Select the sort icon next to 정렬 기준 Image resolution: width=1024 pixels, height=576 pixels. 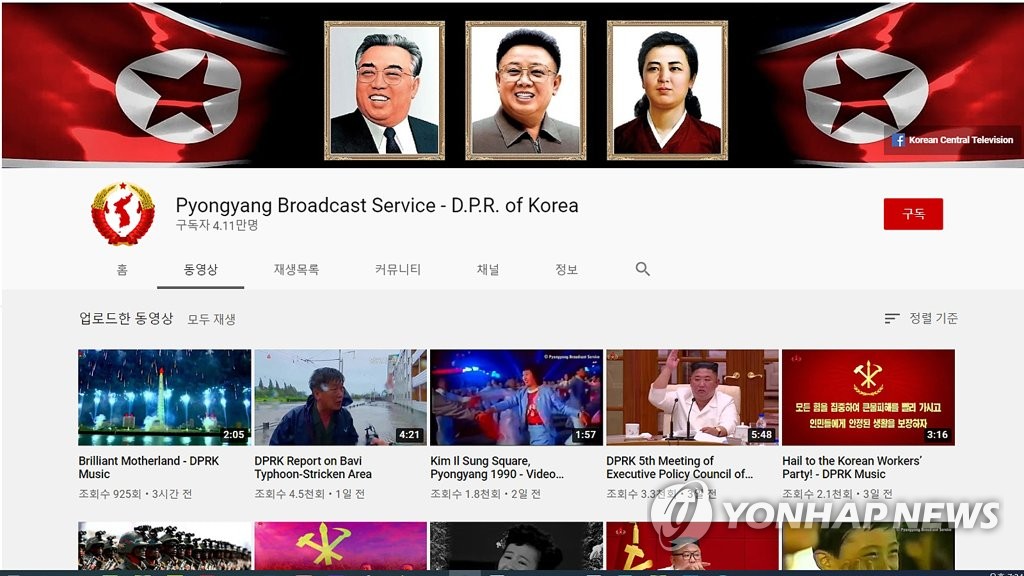coord(890,318)
